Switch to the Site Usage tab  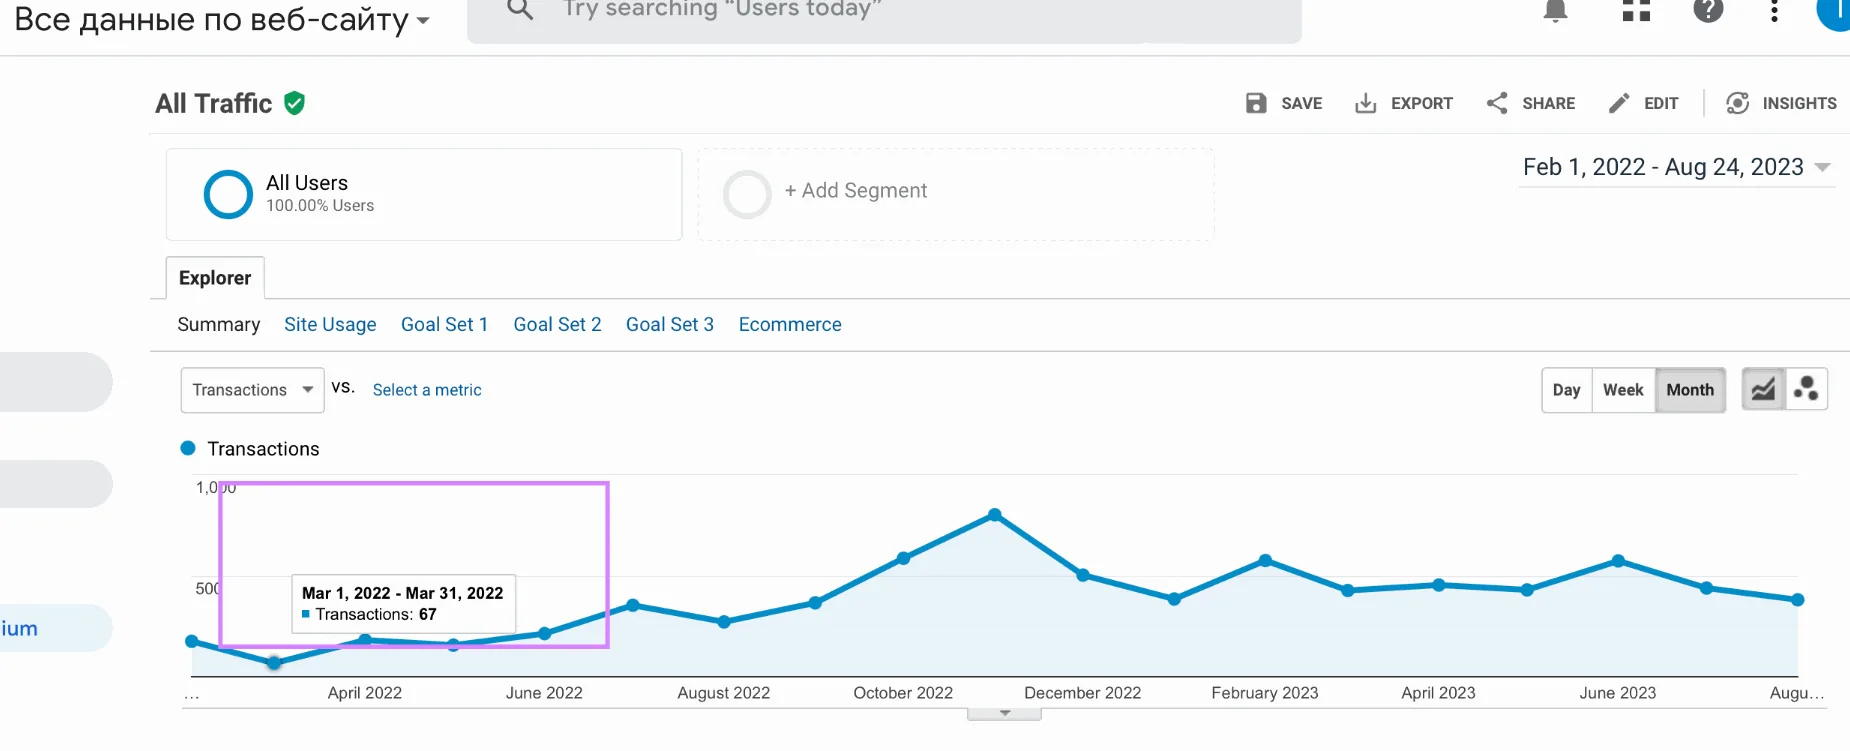pyautogui.click(x=330, y=324)
